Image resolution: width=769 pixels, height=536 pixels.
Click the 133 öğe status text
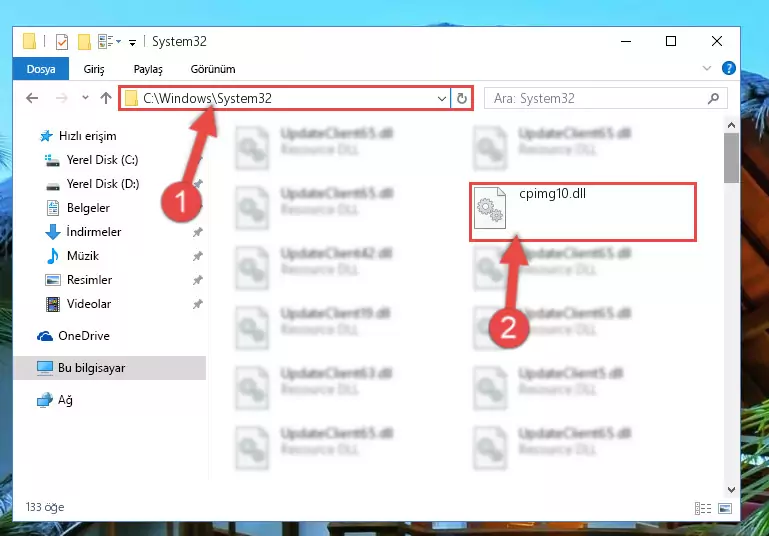(45, 507)
